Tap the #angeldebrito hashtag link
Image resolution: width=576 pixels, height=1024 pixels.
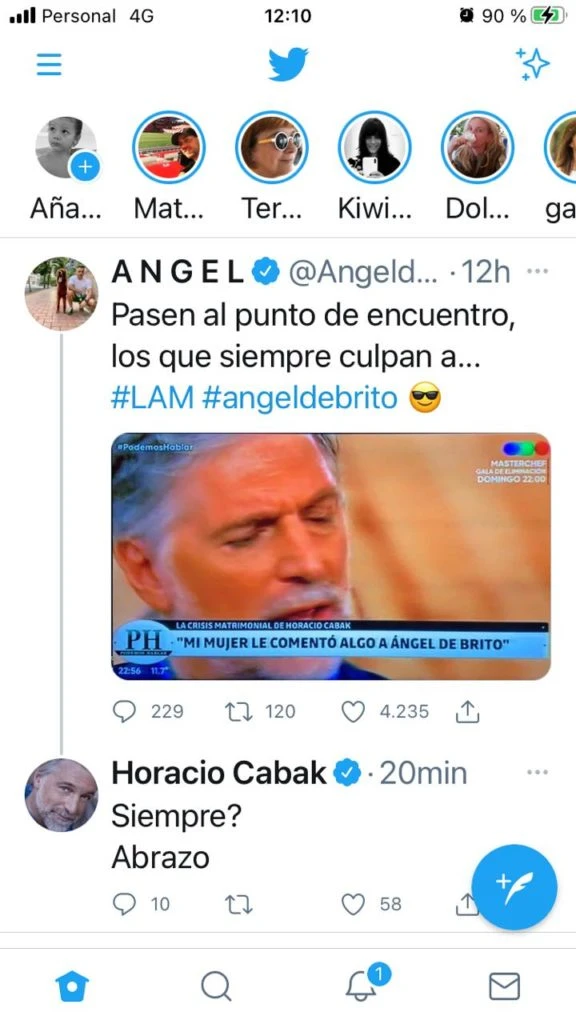coord(300,398)
